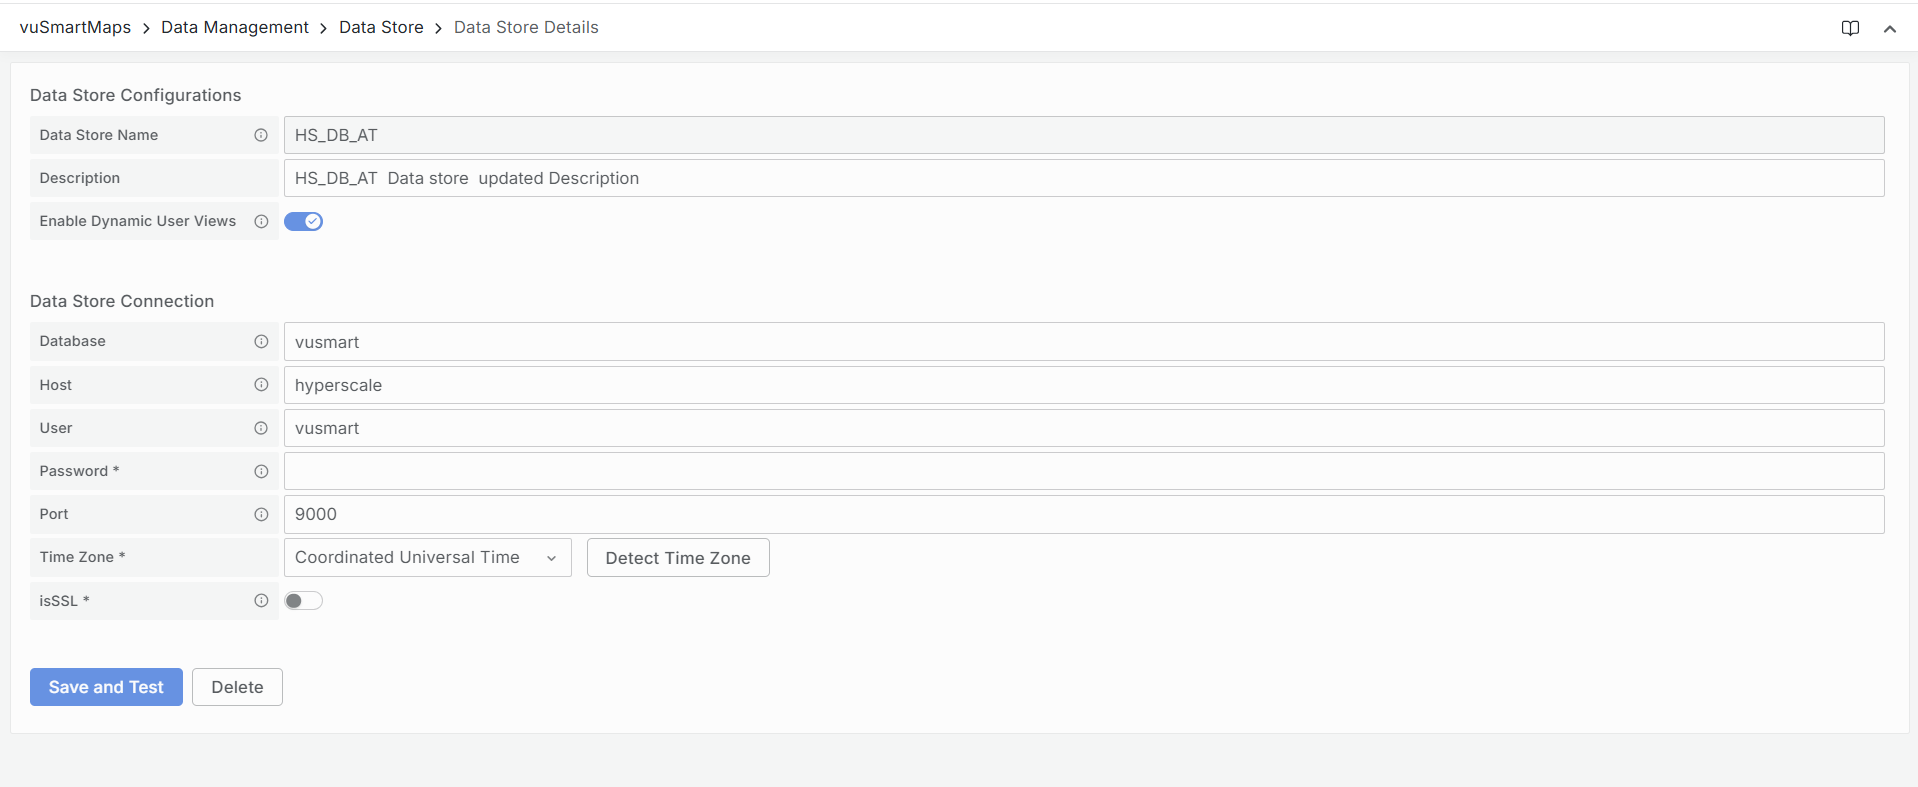Image resolution: width=1918 pixels, height=787 pixels.
Task: Collapse the header using the top-right chevron
Action: [1889, 29]
